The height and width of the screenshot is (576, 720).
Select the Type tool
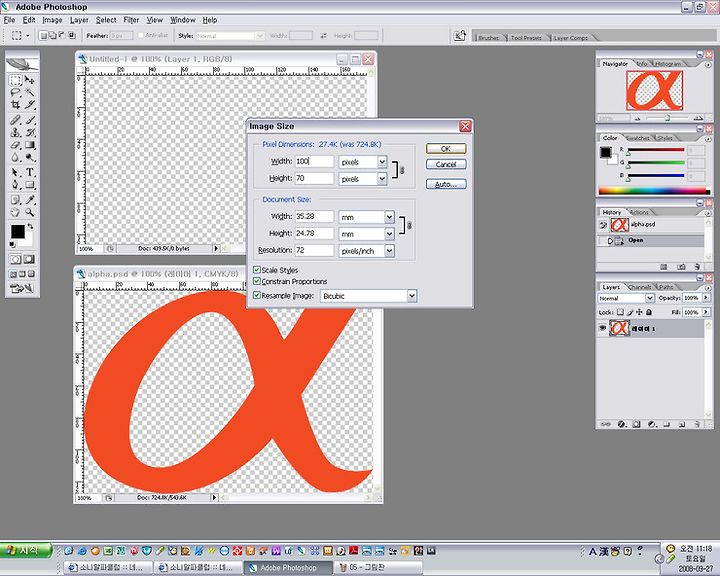(30, 173)
